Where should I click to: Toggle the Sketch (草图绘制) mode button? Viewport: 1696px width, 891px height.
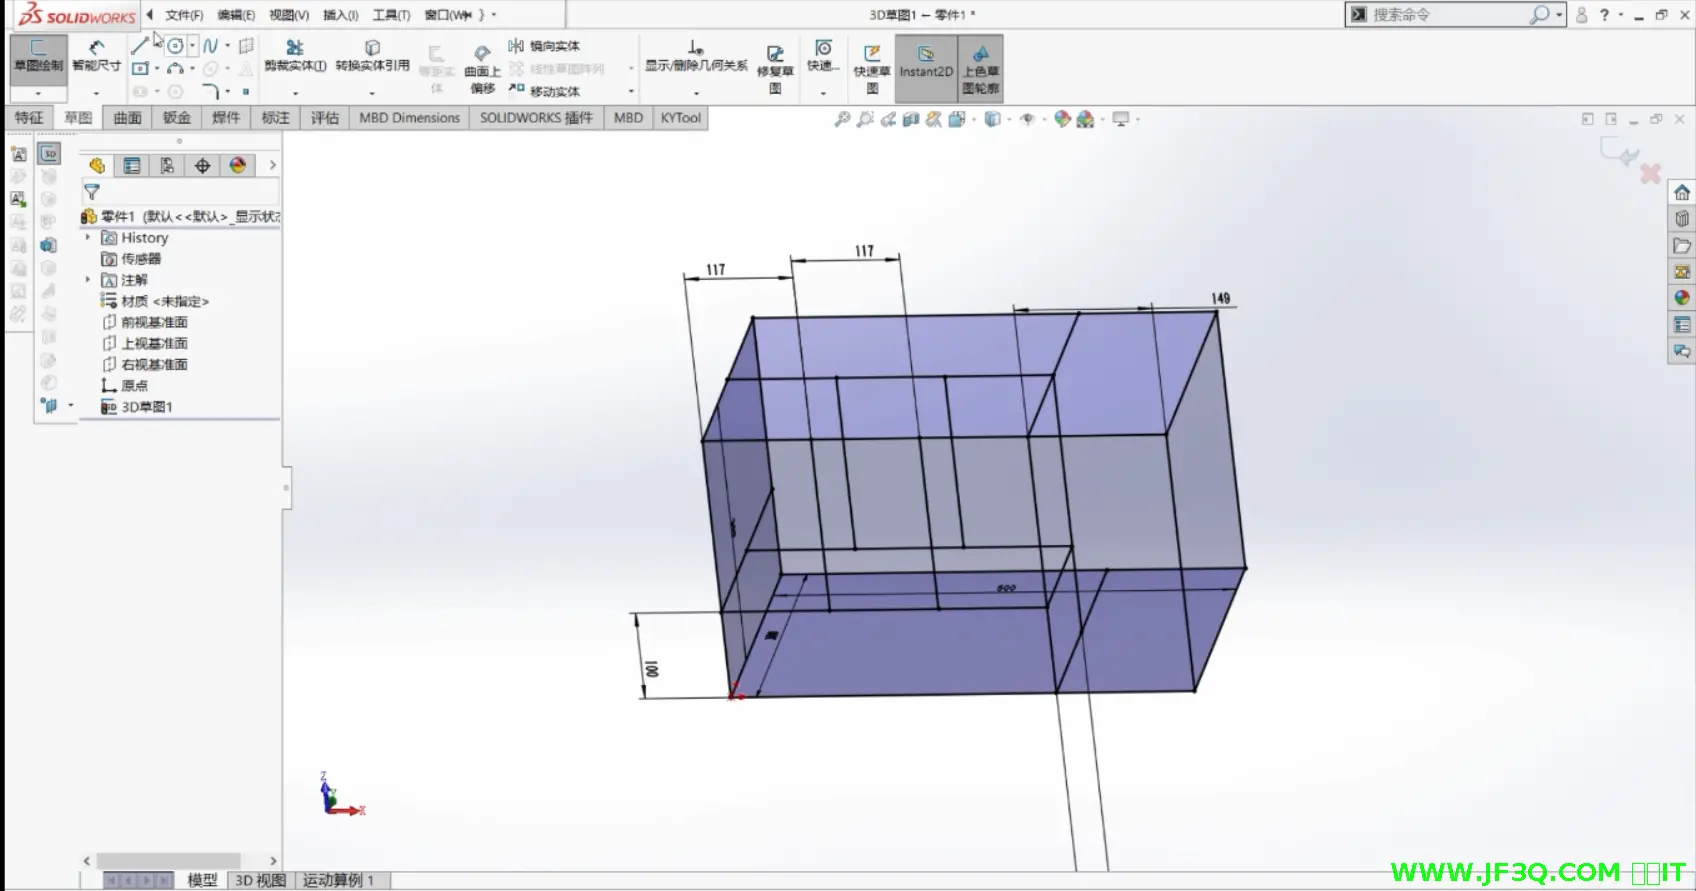(38, 56)
